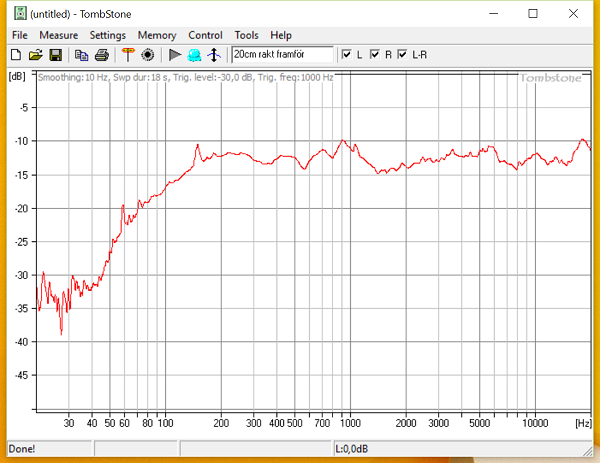The width and height of the screenshot is (600, 463).
Task: Start measurement with the play arrow icon
Action: 174,54
